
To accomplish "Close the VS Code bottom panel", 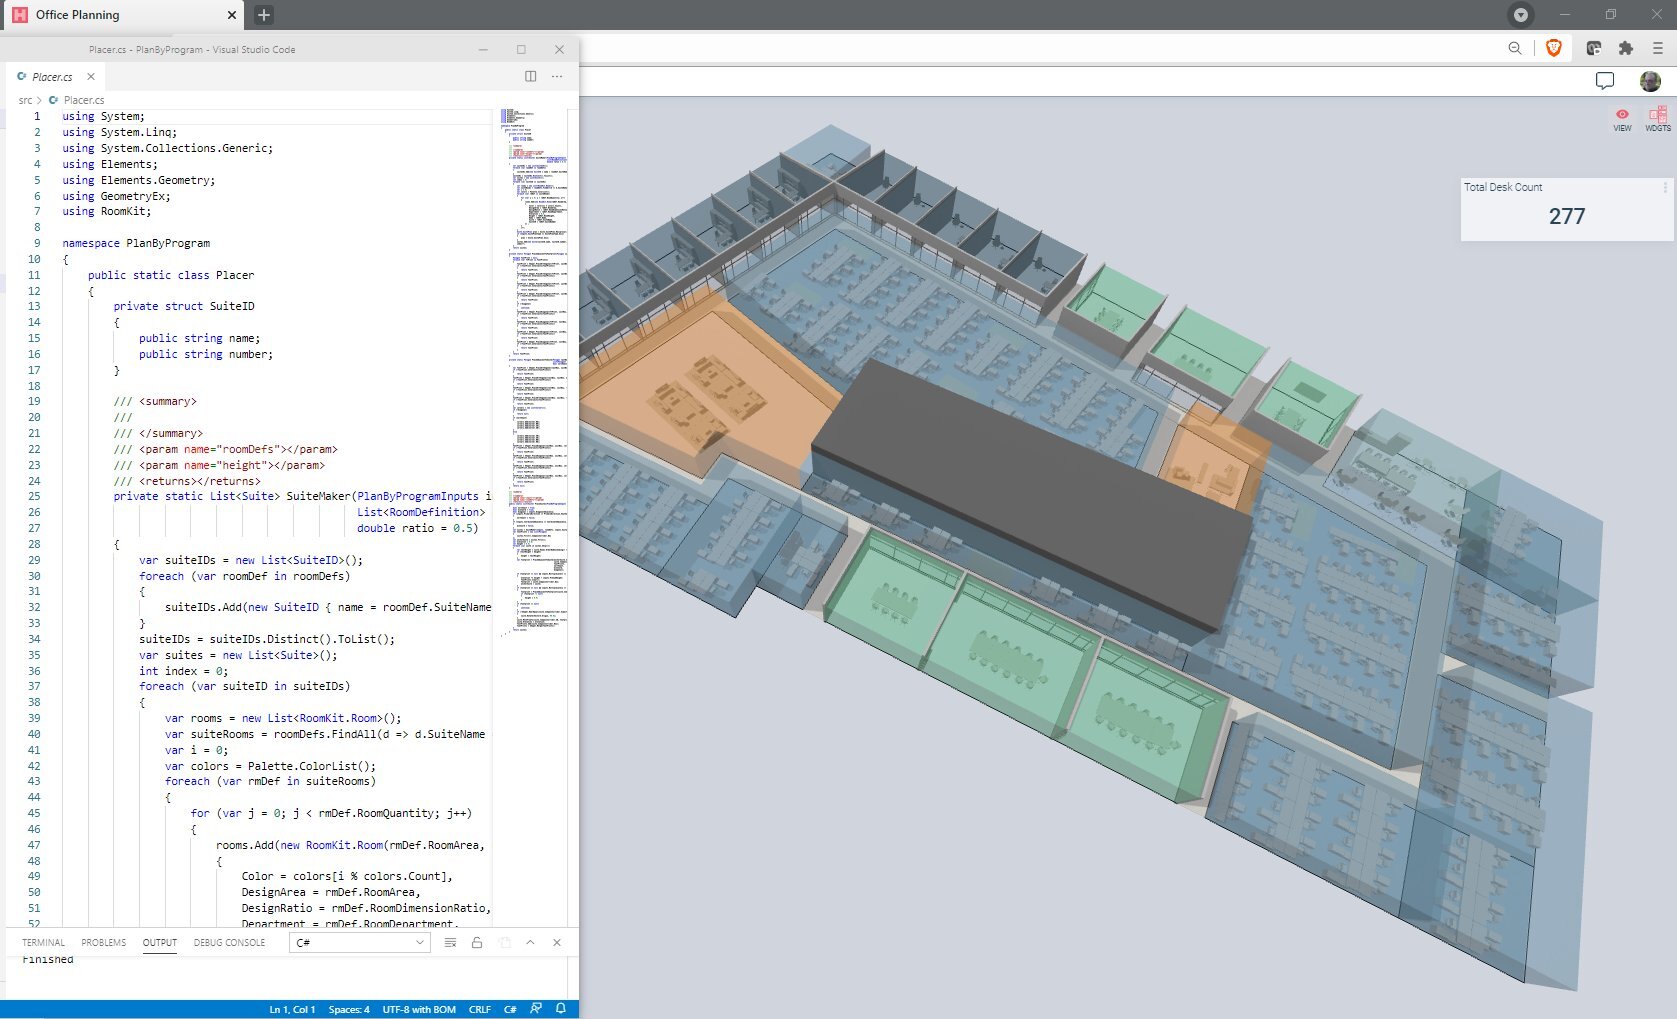I will pyautogui.click(x=557, y=942).
